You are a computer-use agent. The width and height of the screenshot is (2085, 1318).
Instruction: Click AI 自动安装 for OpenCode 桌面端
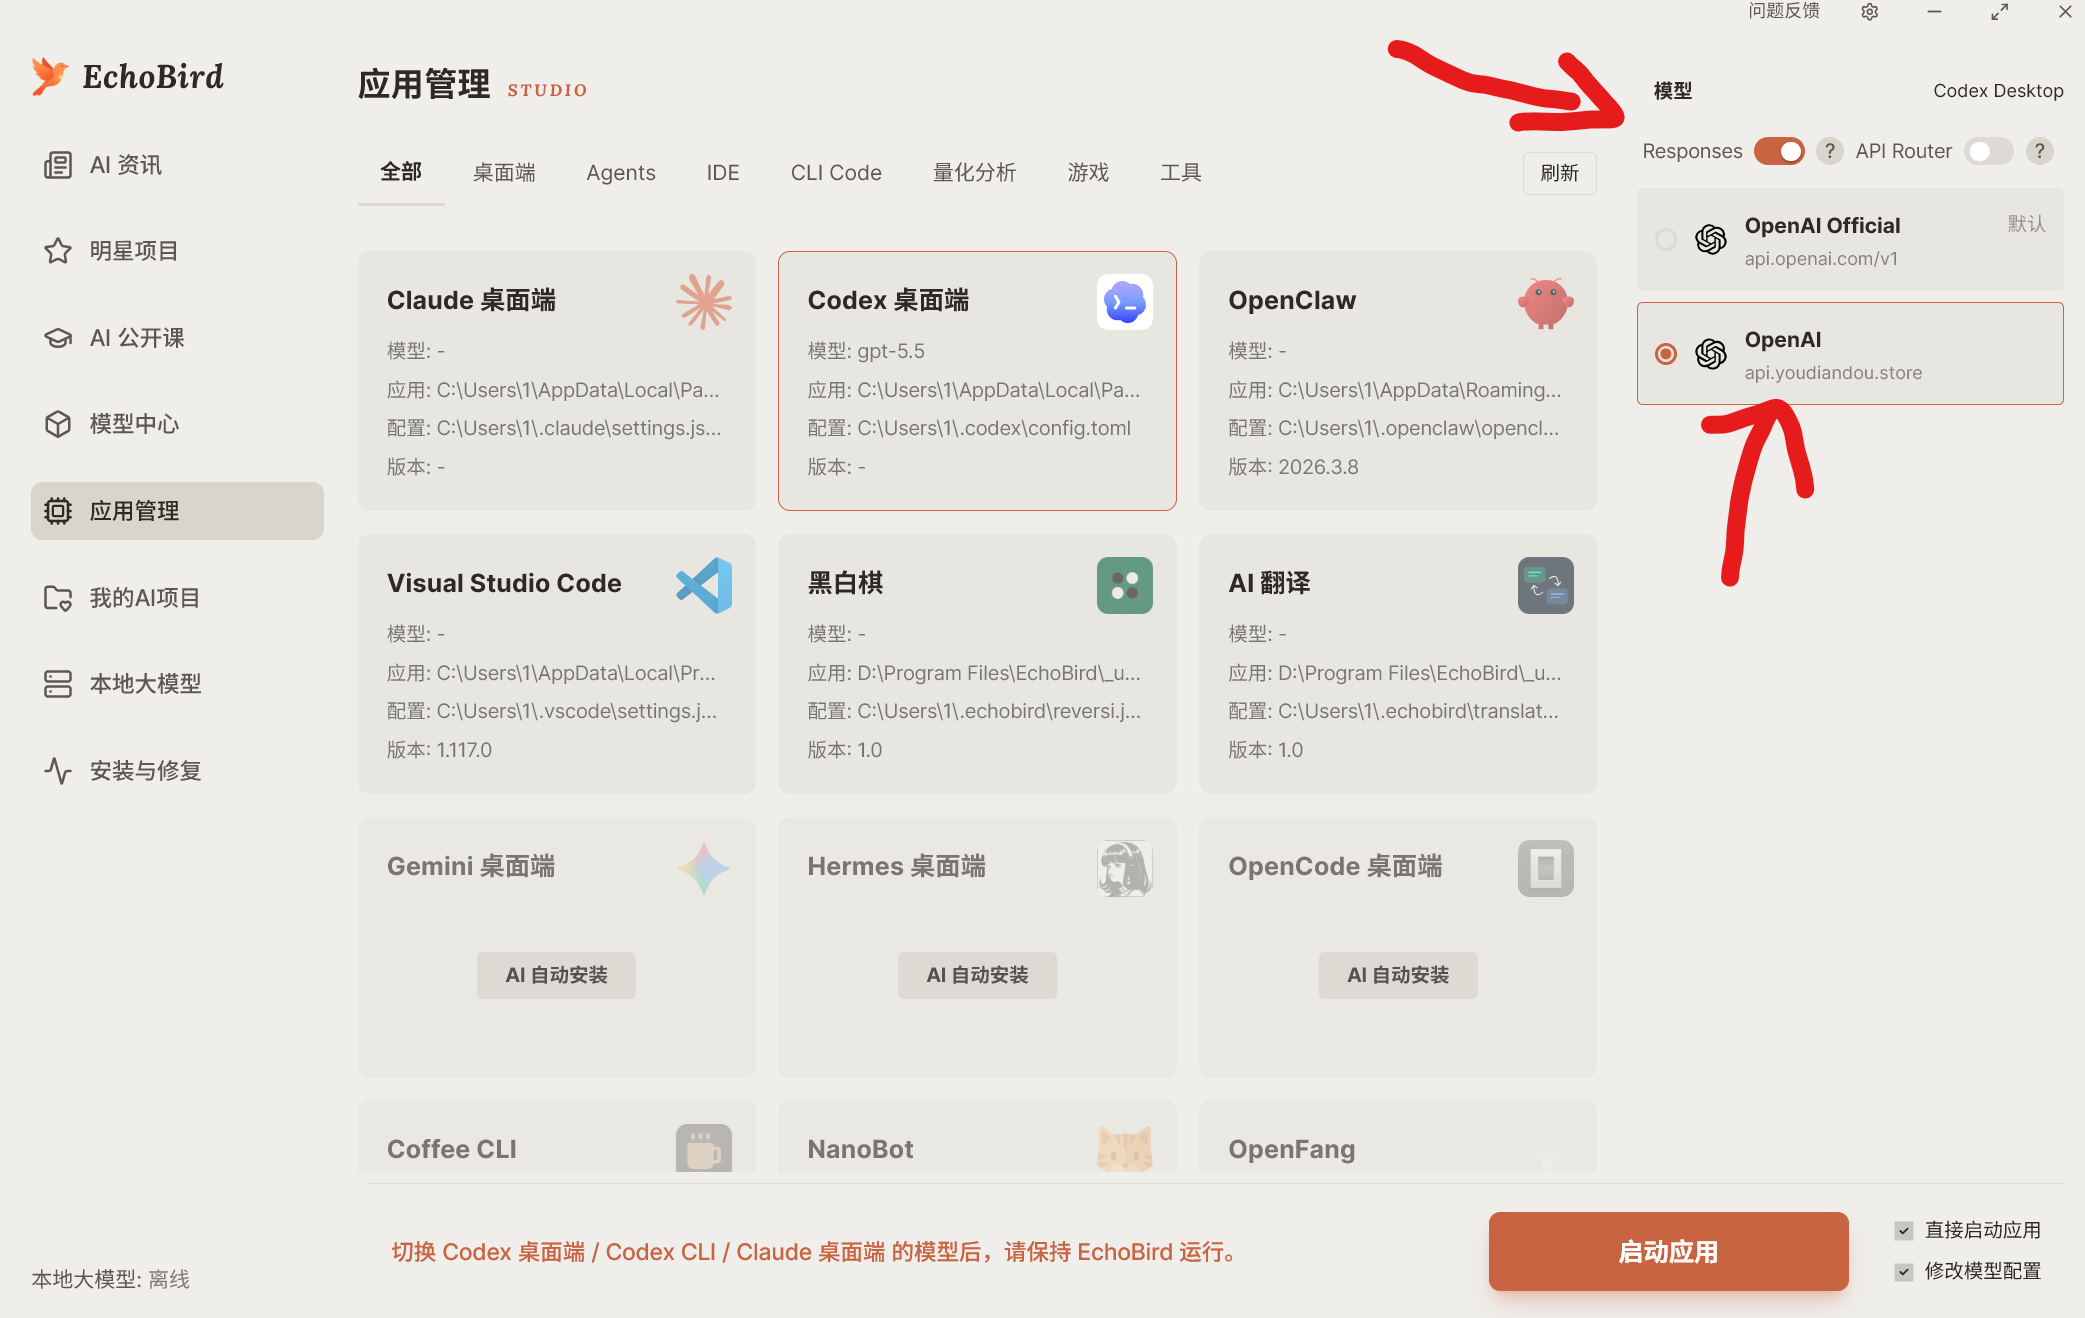point(1398,975)
